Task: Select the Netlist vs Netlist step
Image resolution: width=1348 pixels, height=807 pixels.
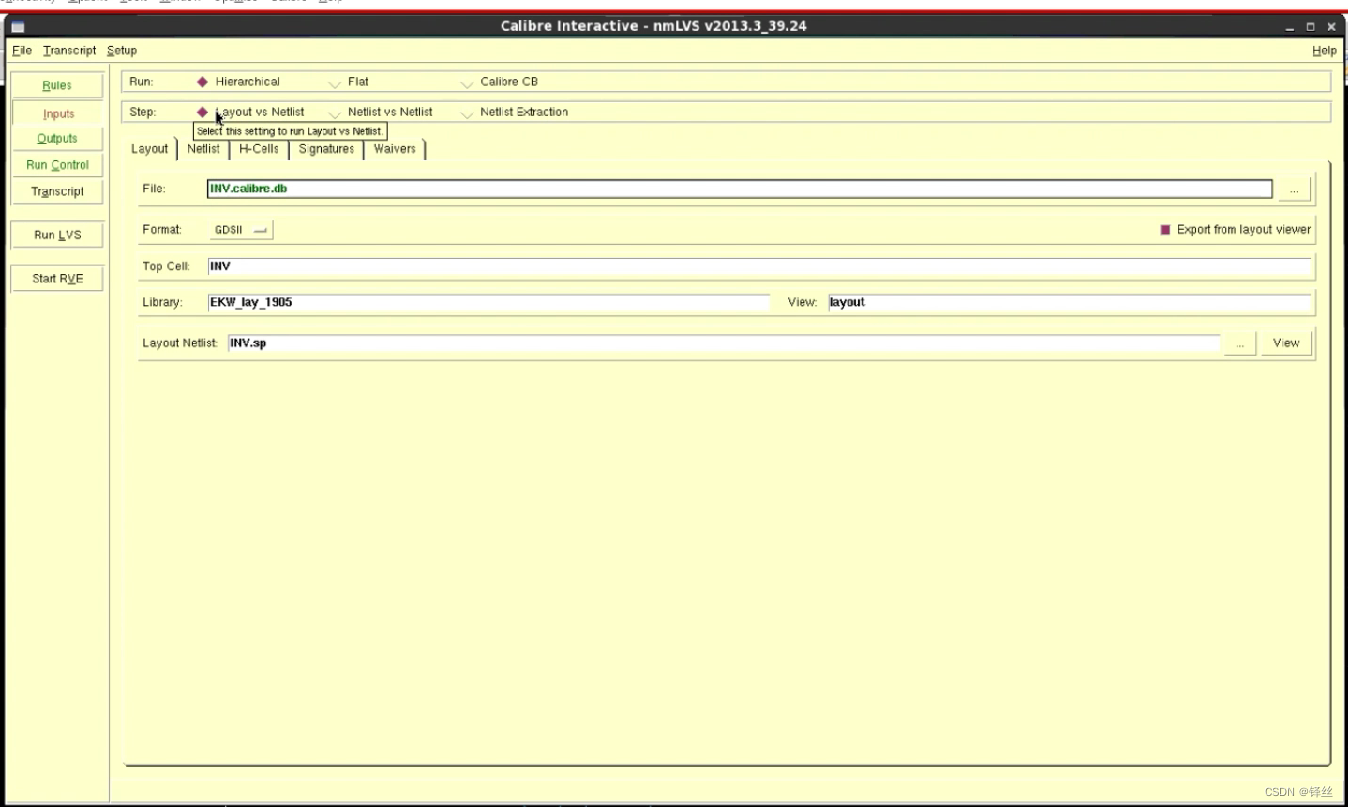Action: click(381, 112)
